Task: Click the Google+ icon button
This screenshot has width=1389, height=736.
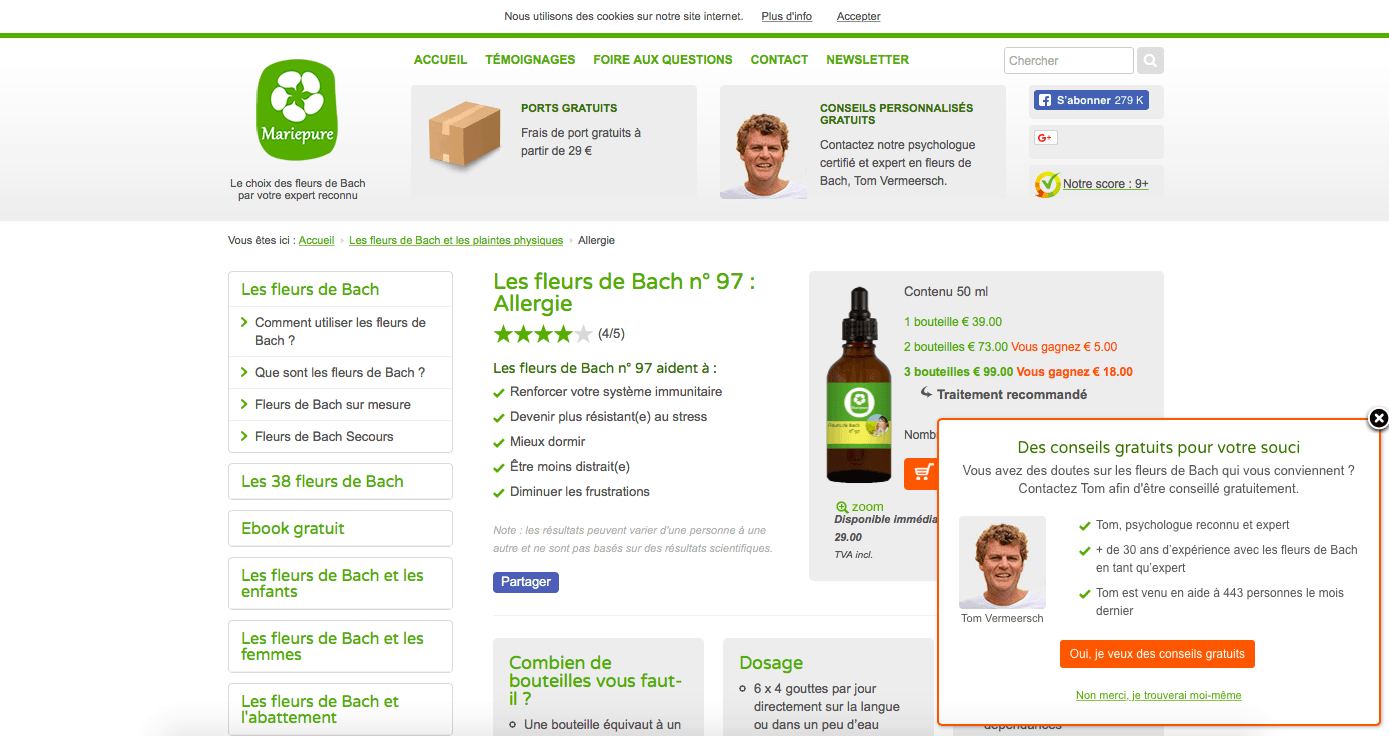Action: tap(1046, 138)
